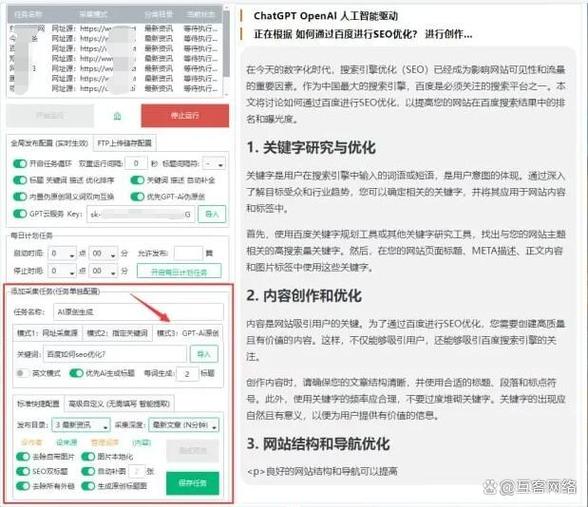Click the grayed-out start running button

point(50,116)
